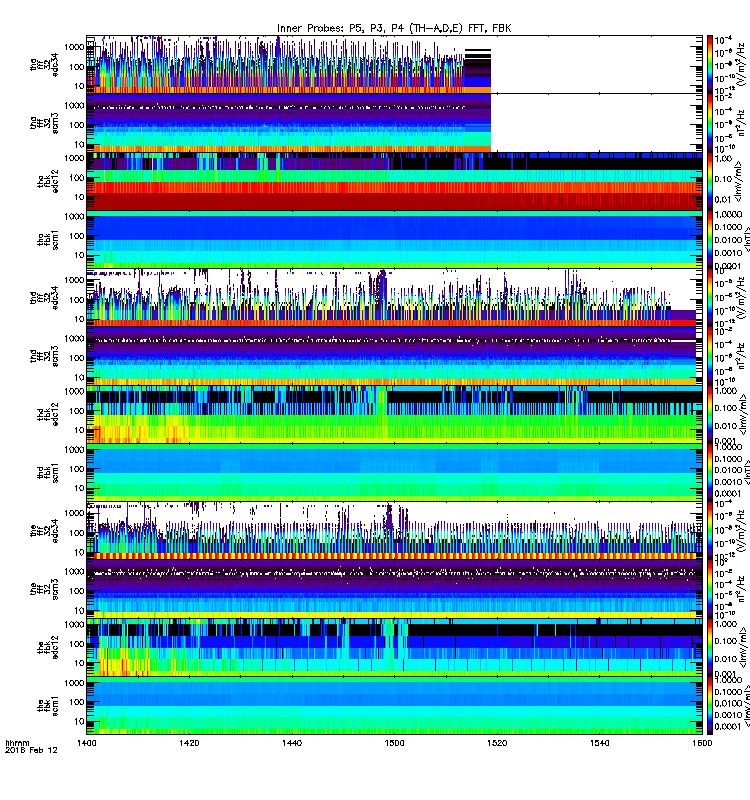Viewport: 750px width, 800px height.
Task: Click the 'the fbk scm1' panel label
Action: tap(48, 706)
